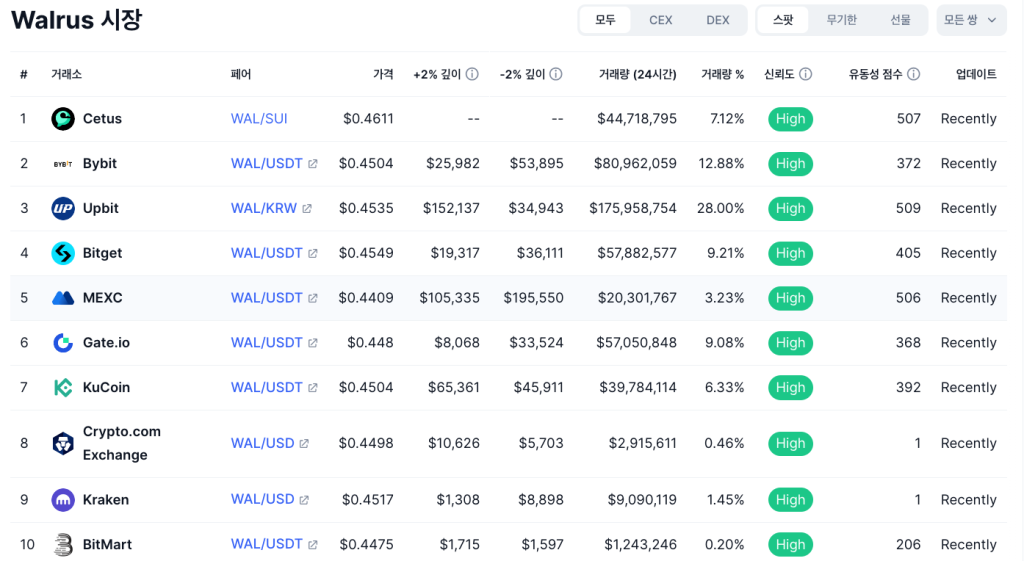Click the KuCoin exchange name
The image size is (1024, 561).
tap(106, 387)
